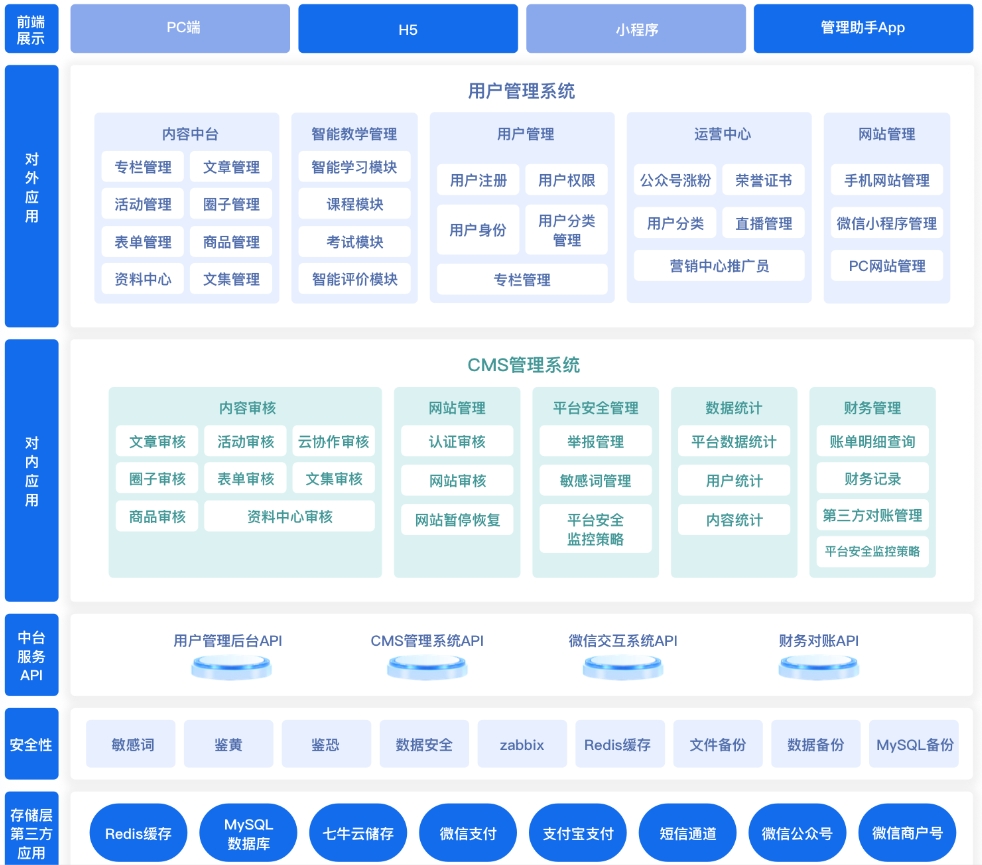Open the H5 front-end tab

coord(408,28)
